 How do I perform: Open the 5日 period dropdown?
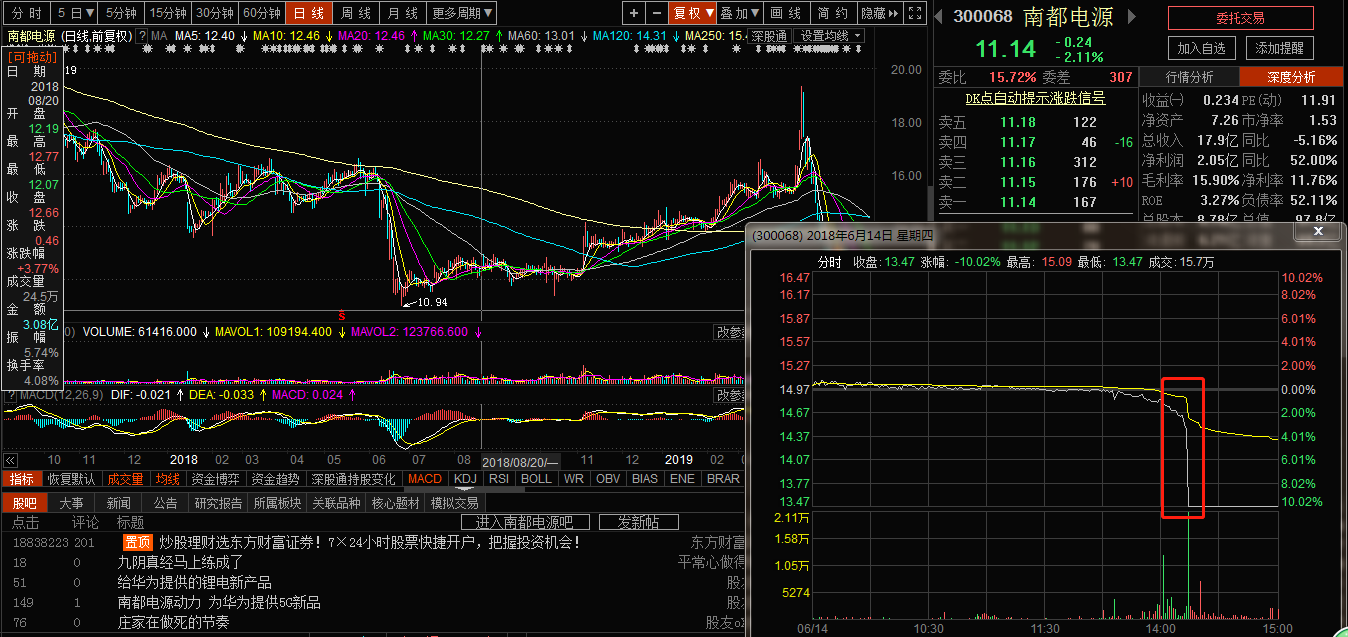tap(76, 13)
